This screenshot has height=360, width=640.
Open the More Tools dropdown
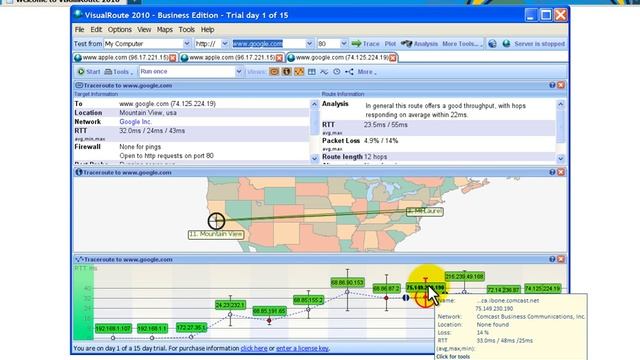pos(462,44)
